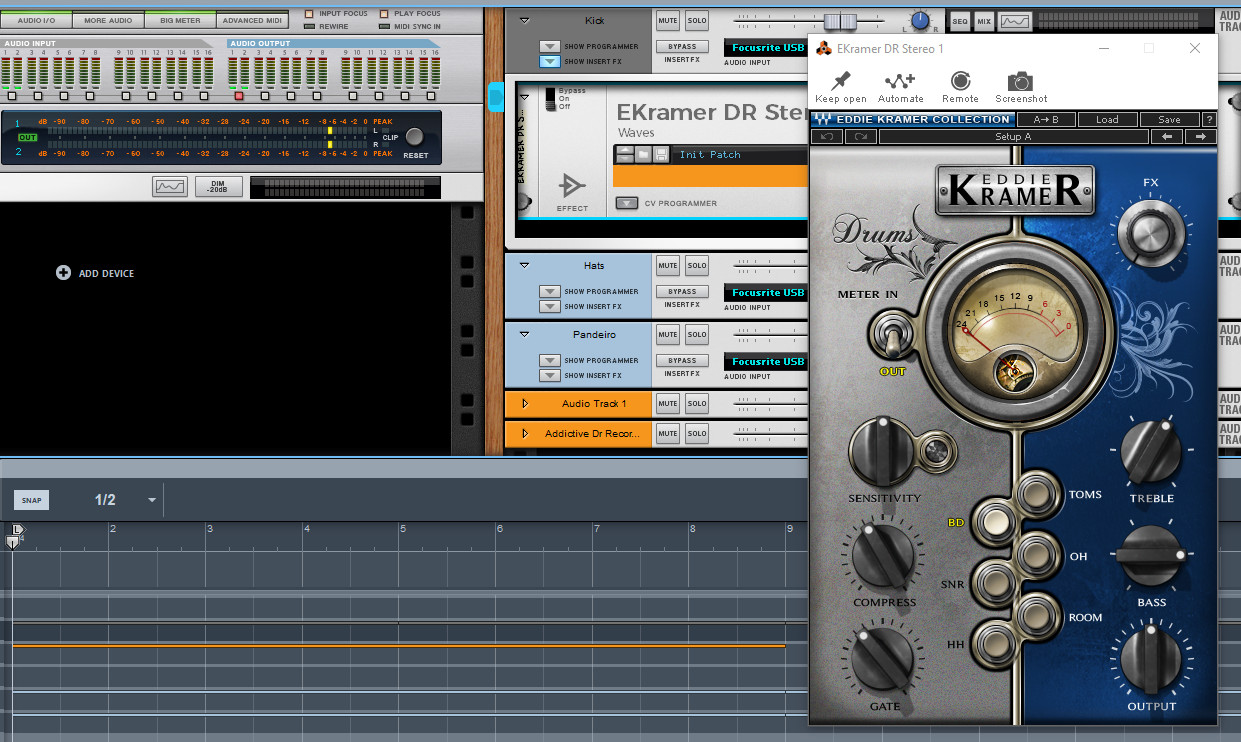Click the Output knob
The image size is (1241, 742).
1151,660
